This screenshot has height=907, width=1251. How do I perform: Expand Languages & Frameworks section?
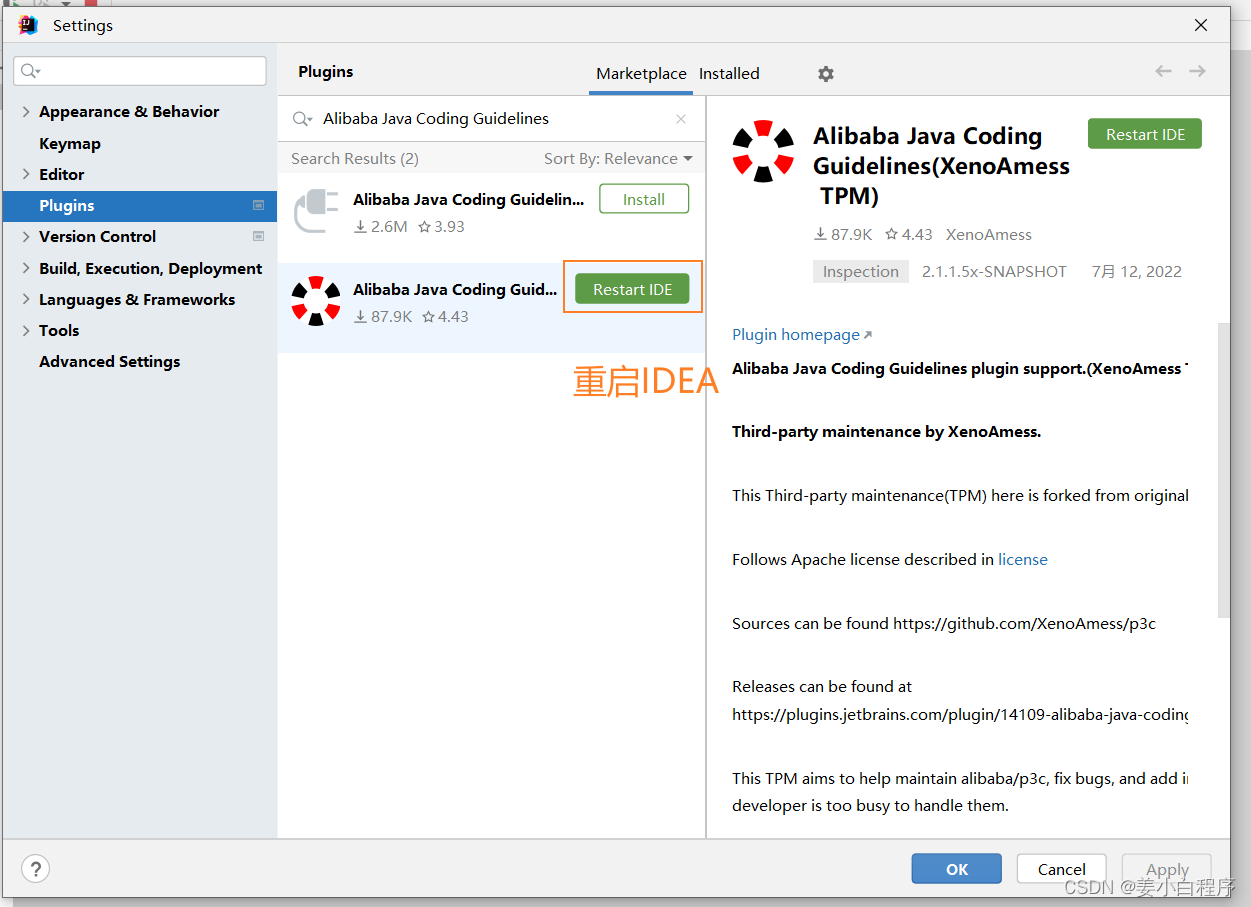point(26,299)
